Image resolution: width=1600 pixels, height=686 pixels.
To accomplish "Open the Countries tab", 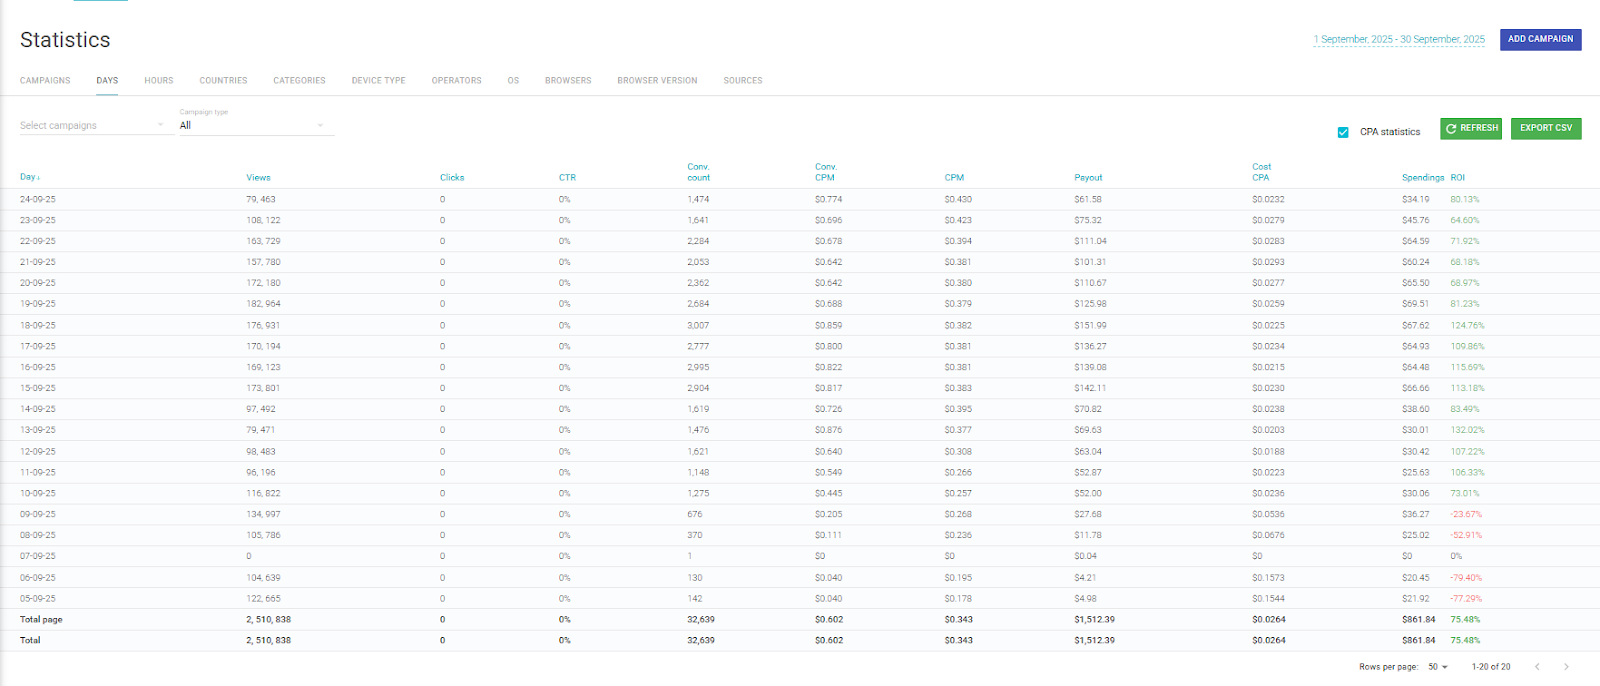I will [x=223, y=81].
